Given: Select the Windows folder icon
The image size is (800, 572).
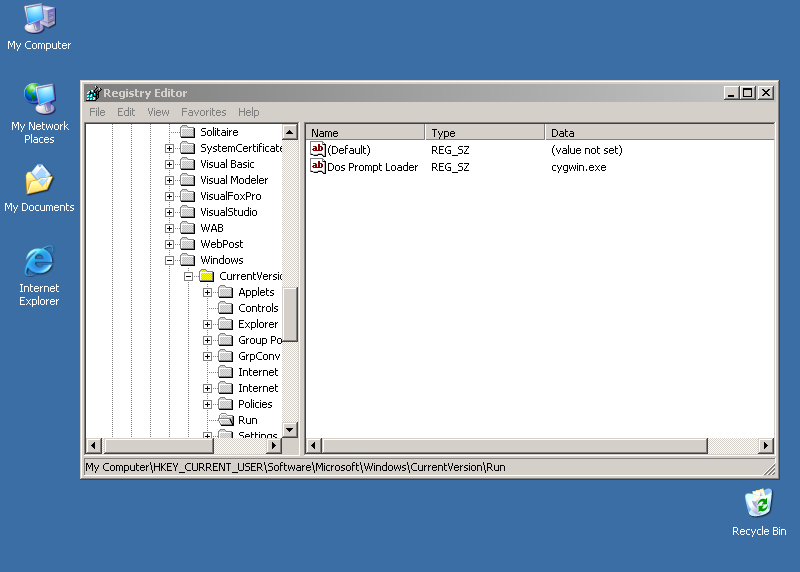Looking at the screenshot, I should click(188, 260).
